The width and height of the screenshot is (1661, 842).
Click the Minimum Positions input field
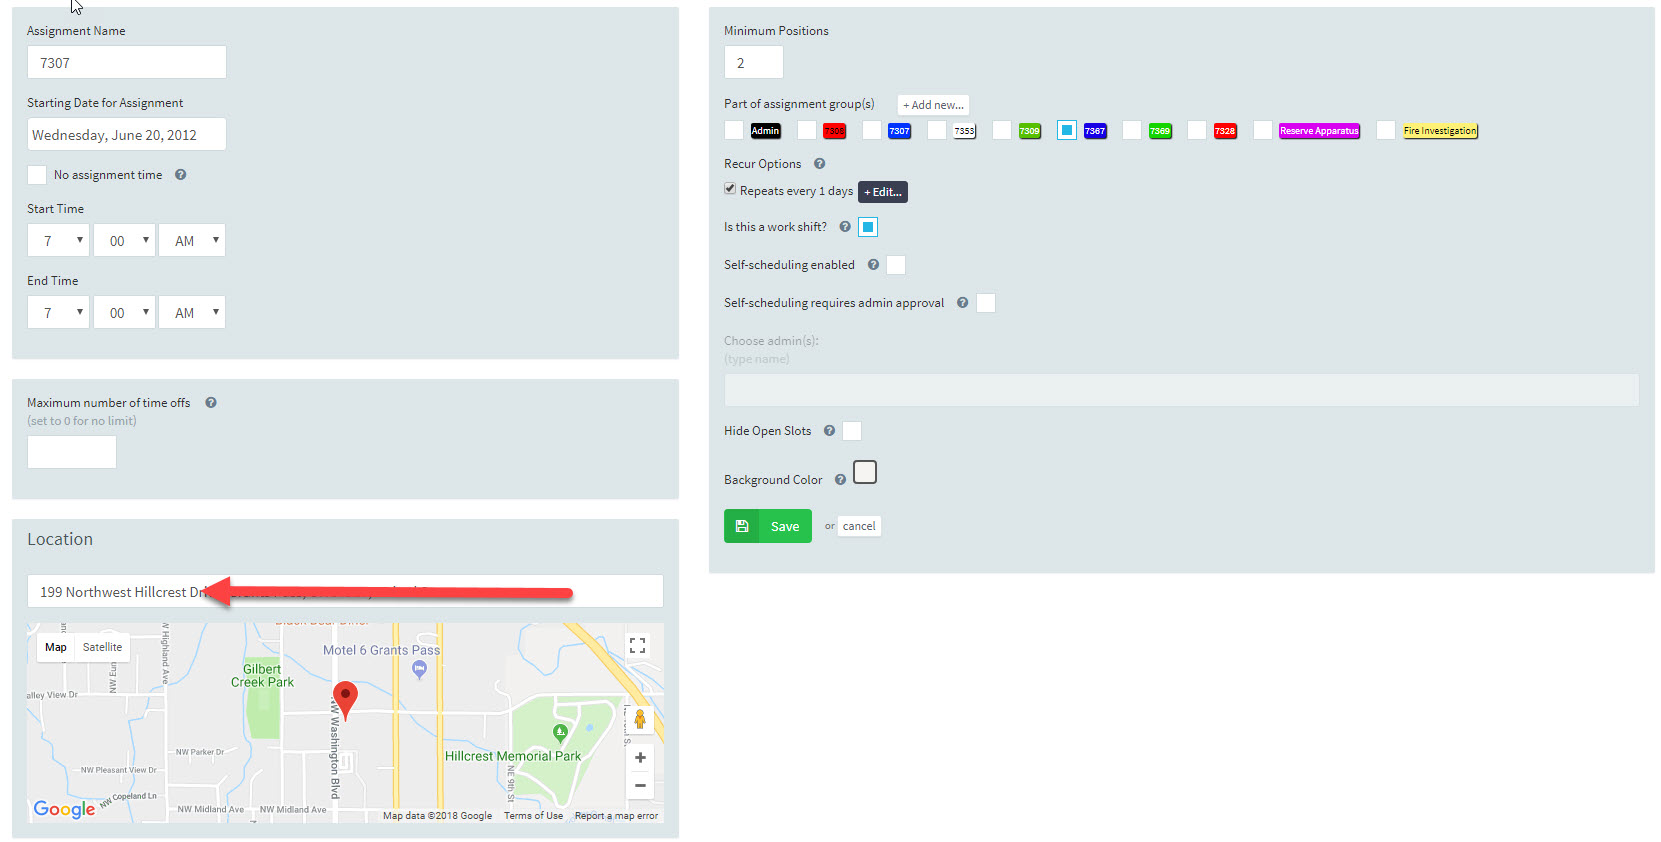point(754,62)
